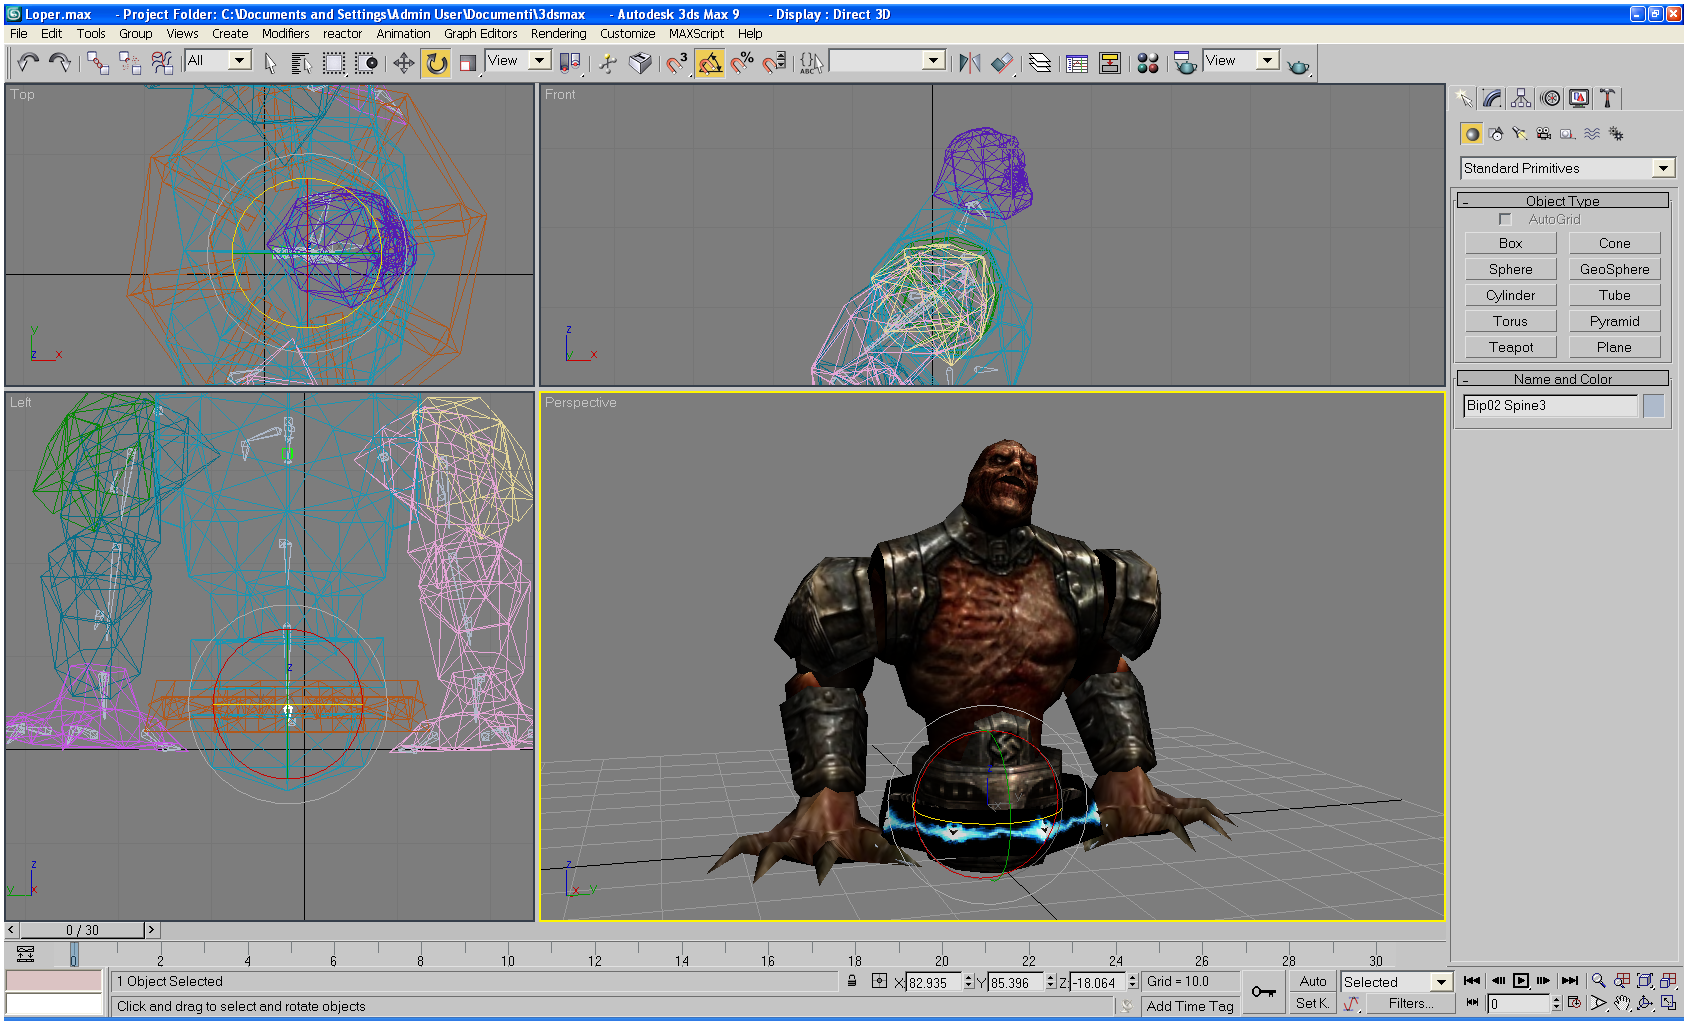This screenshot has height=1021, width=1688.
Task: Click the Bip02 Spine3 name field
Action: tap(1550, 405)
